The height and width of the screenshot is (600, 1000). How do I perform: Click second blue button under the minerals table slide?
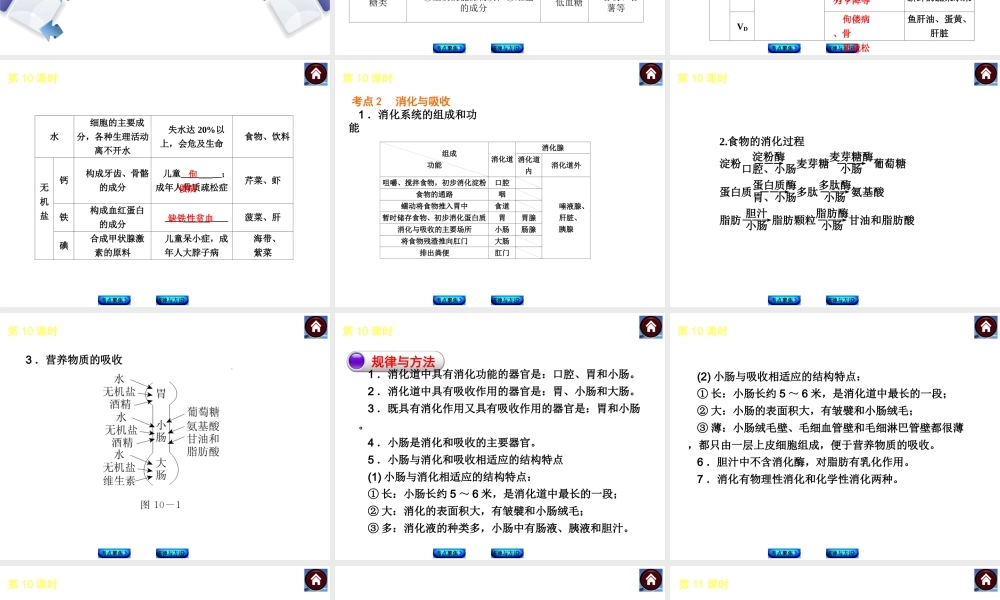point(172,300)
